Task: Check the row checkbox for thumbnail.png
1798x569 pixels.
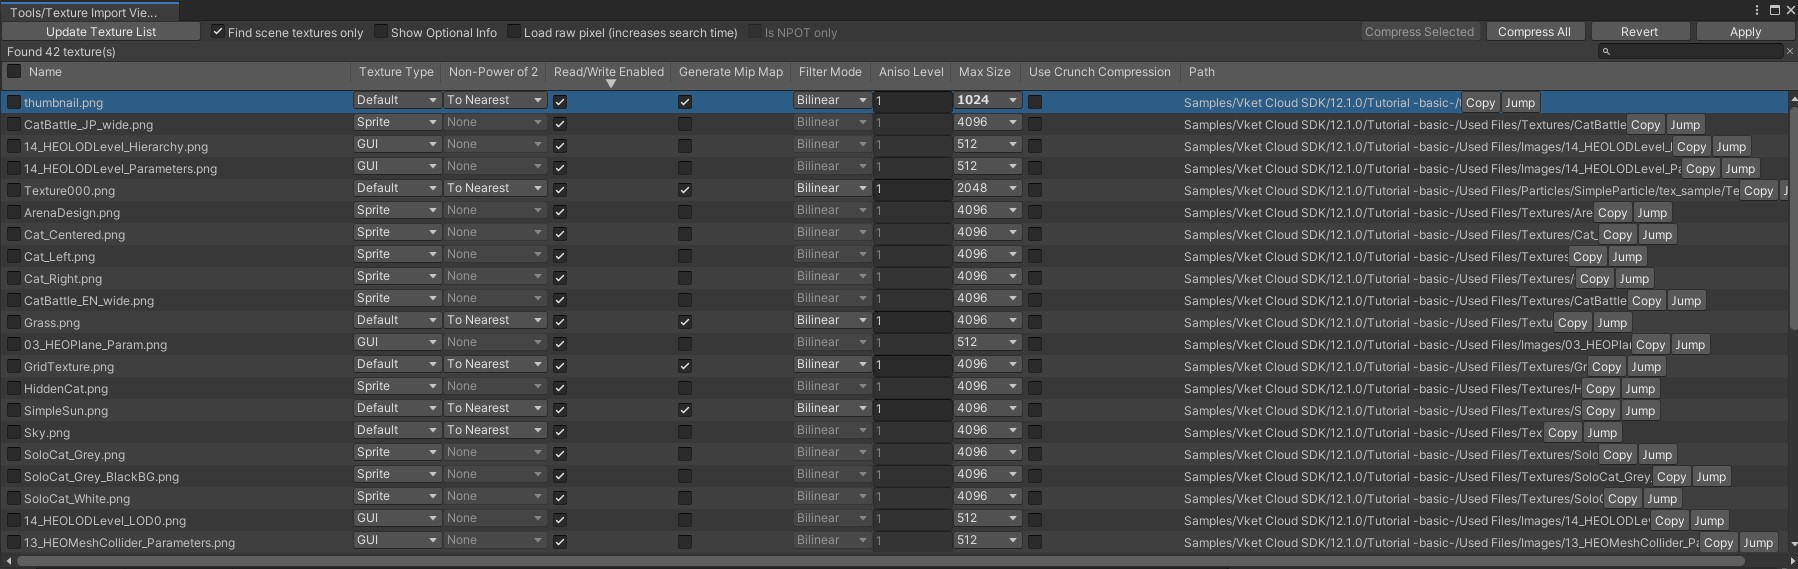Action: (x=14, y=102)
